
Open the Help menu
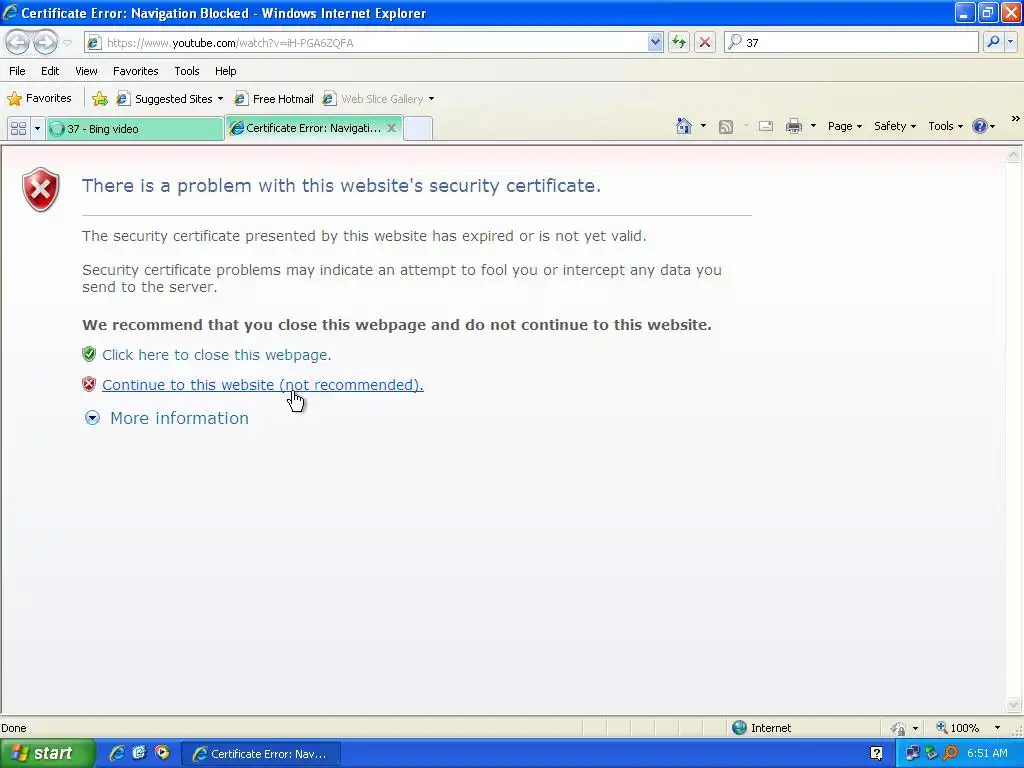coord(225,71)
